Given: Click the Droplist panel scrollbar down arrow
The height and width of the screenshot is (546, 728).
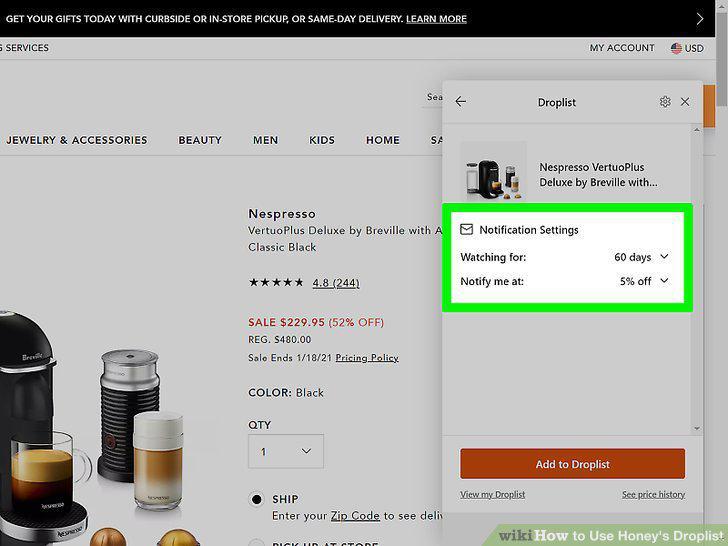Looking at the screenshot, I should pyautogui.click(x=696, y=429).
